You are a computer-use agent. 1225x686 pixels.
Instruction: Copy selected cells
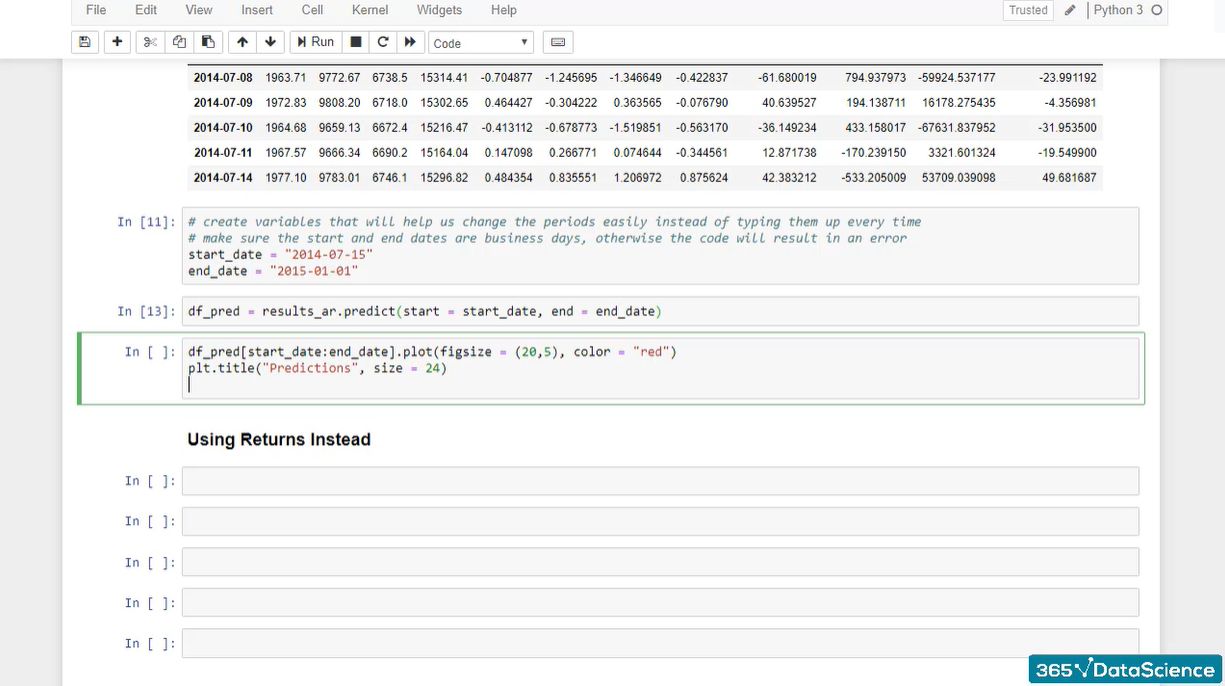click(x=179, y=41)
